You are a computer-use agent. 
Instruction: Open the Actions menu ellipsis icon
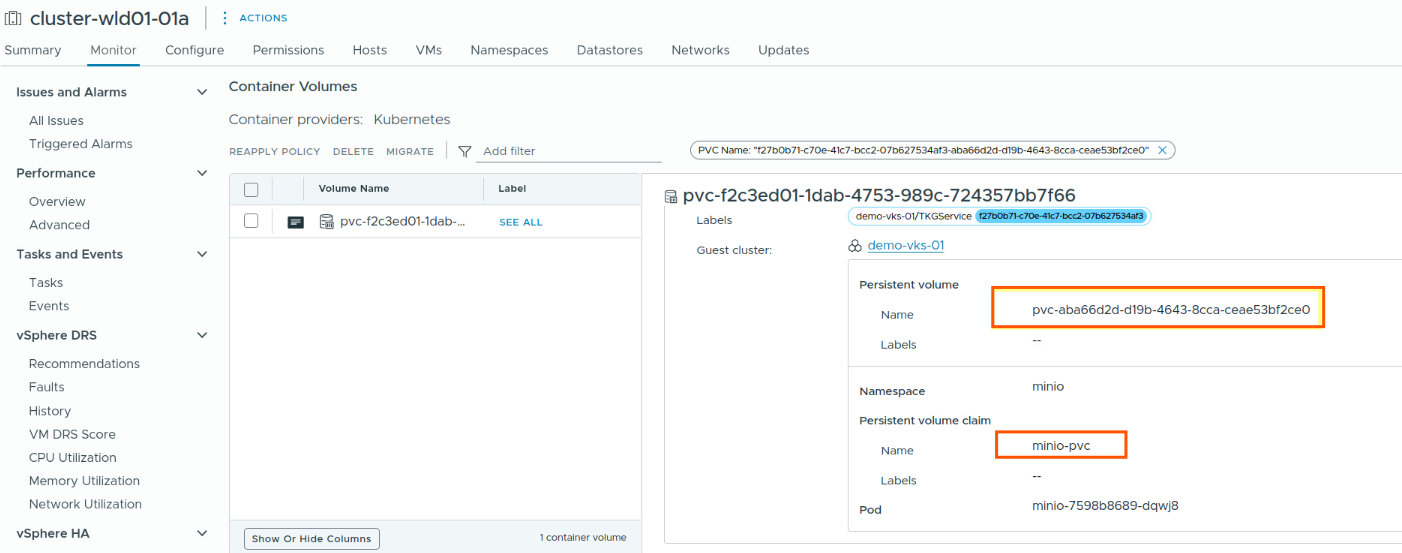point(224,18)
